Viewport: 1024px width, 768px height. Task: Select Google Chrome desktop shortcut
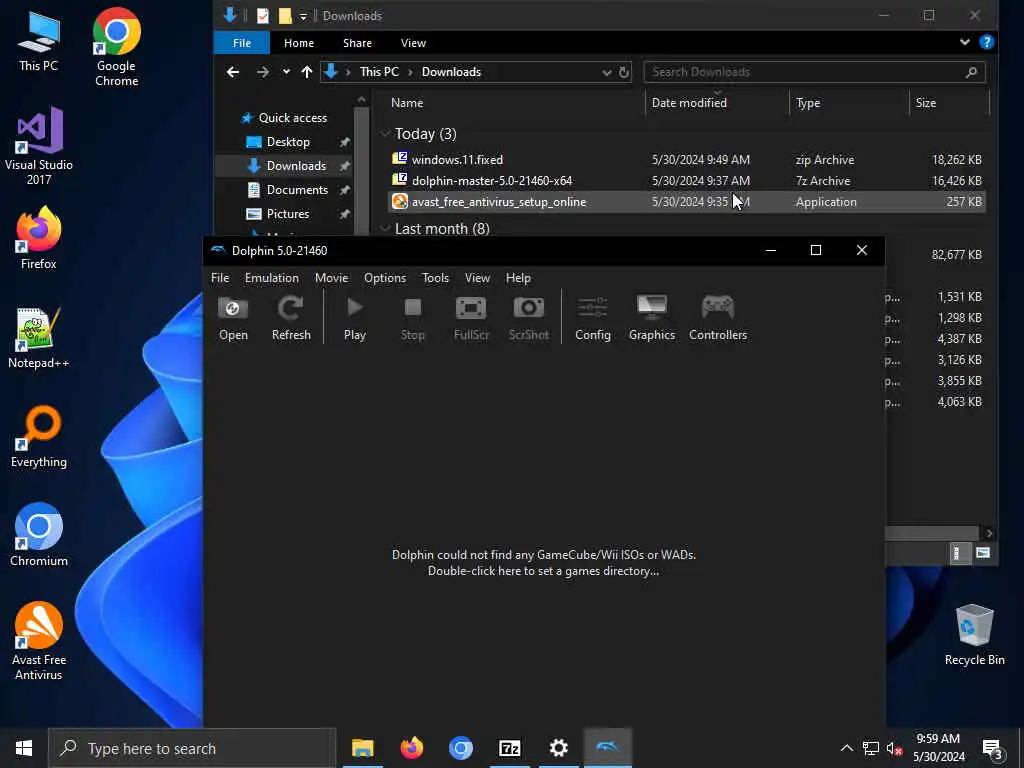[116, 47]
